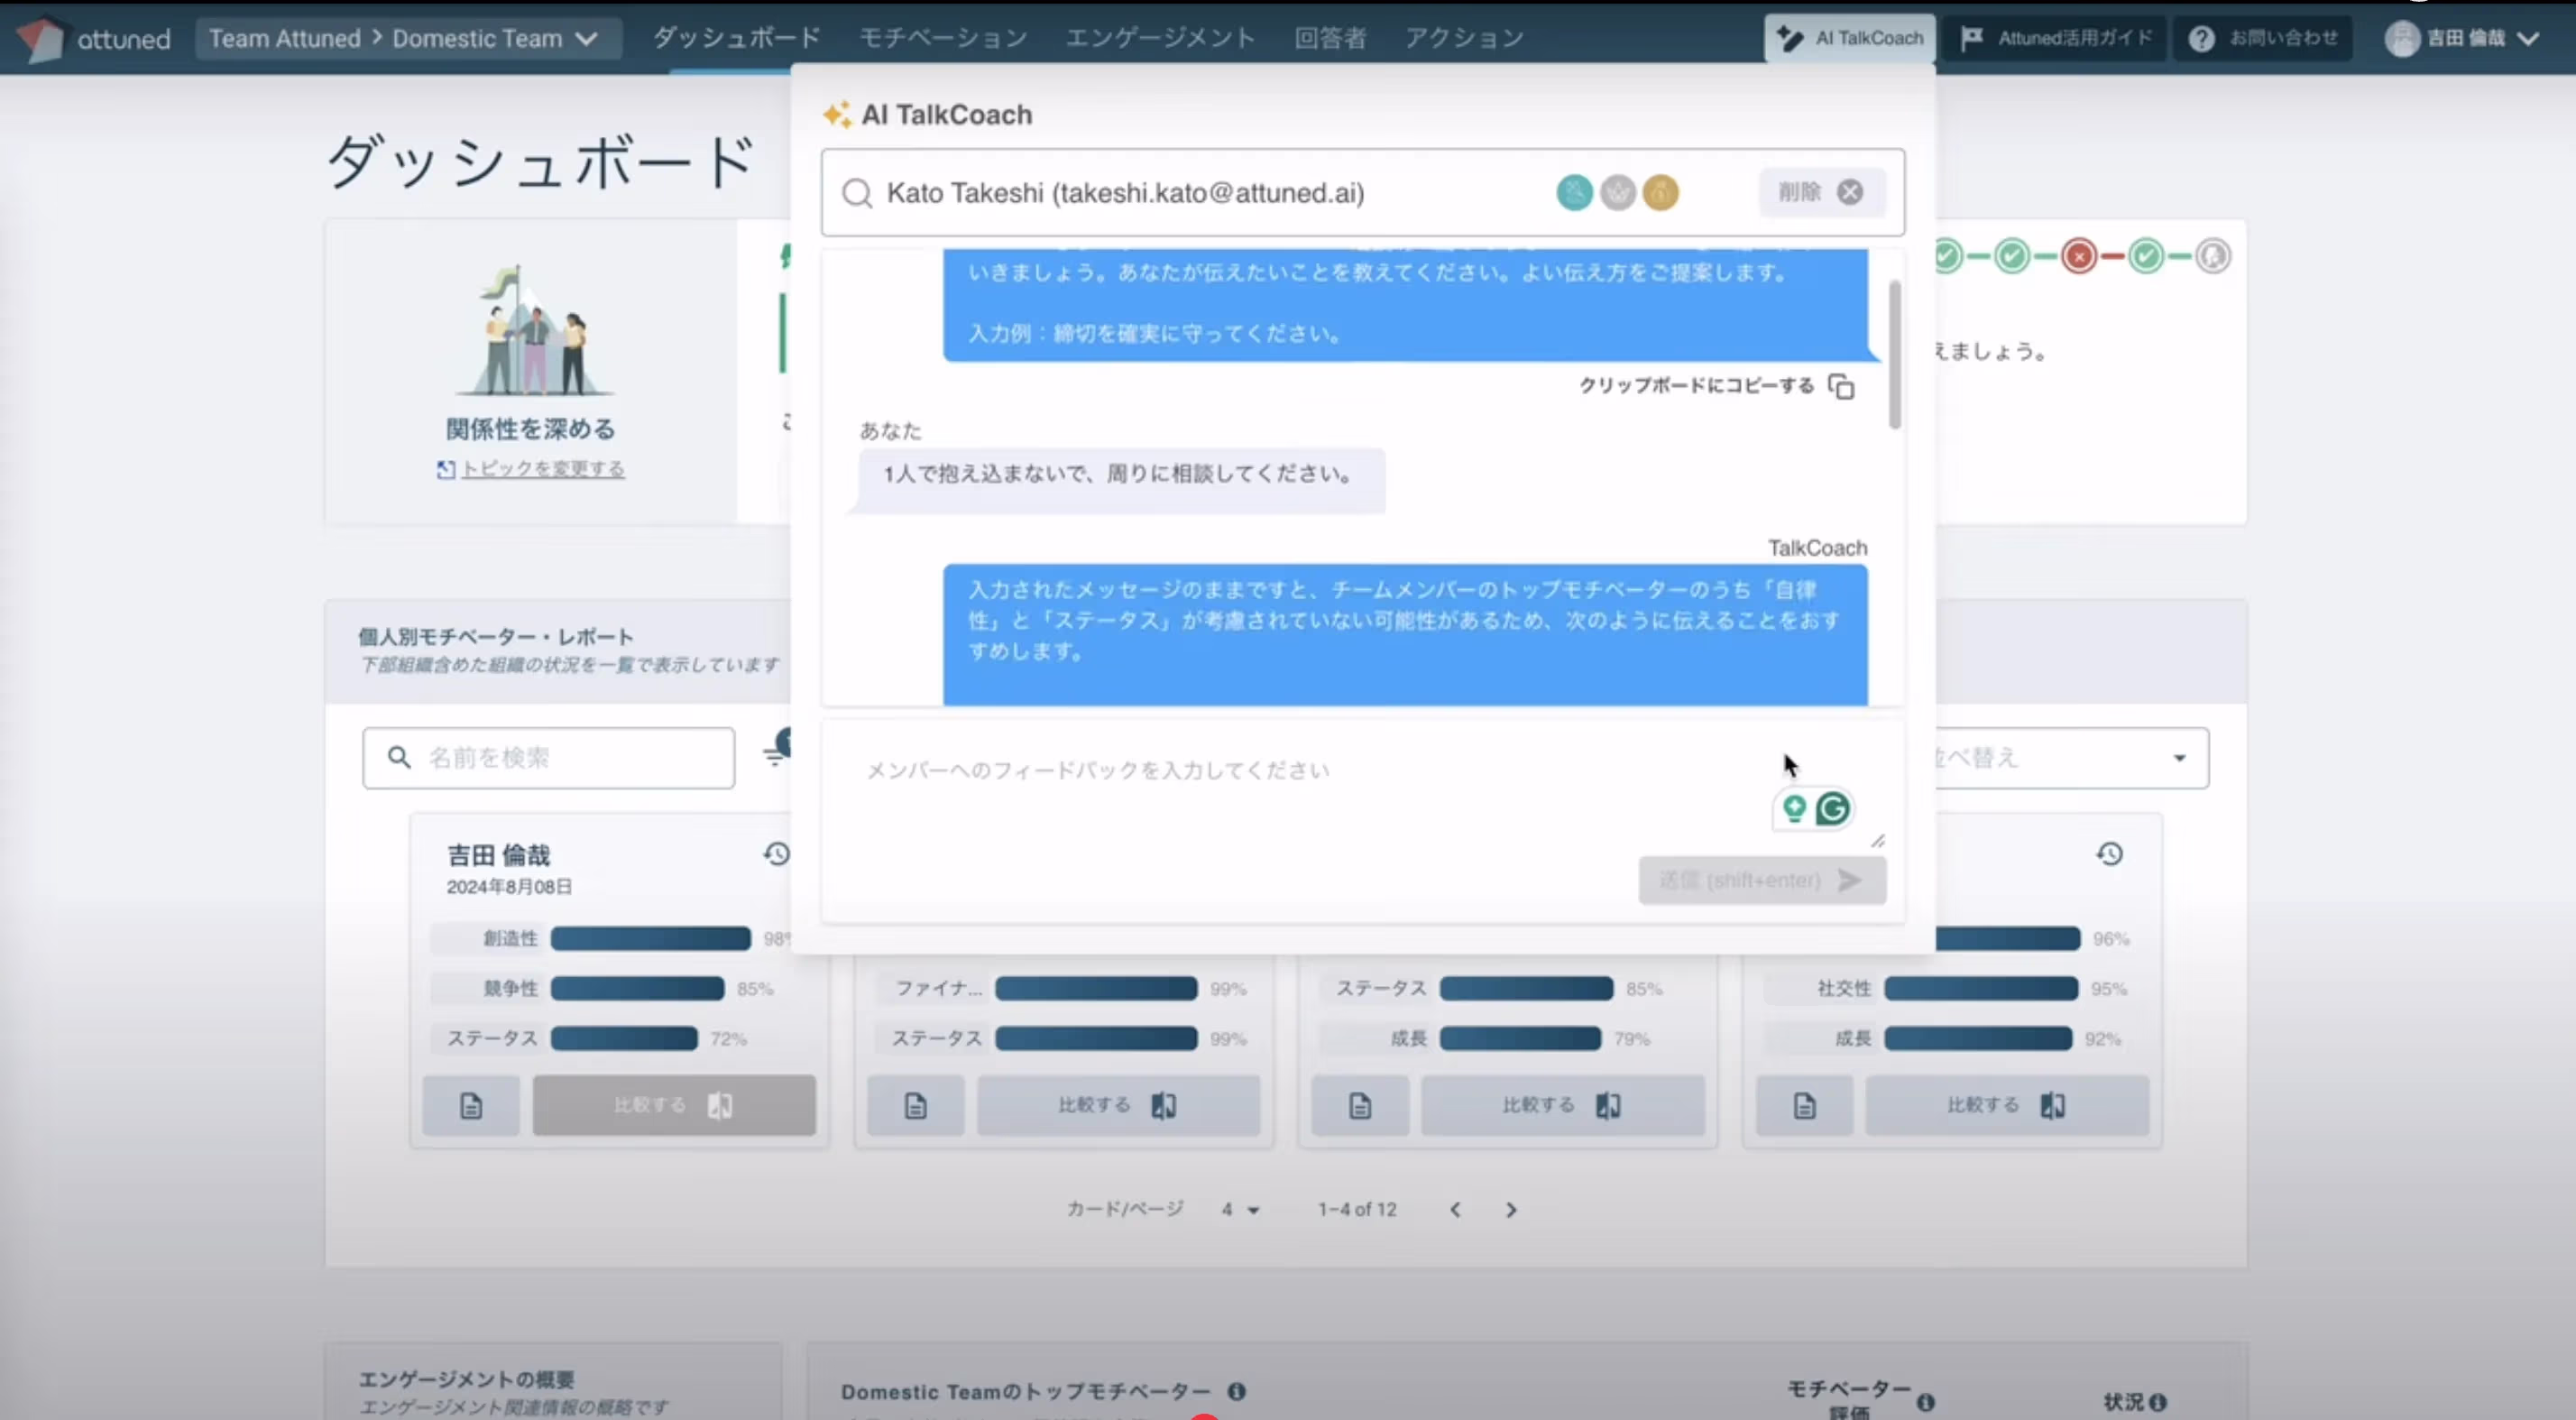The image size is (2576, 1420).
Task: Open the カード/ページ count dropdown
Action: pyautogui.click(x=1240, y=1210)
